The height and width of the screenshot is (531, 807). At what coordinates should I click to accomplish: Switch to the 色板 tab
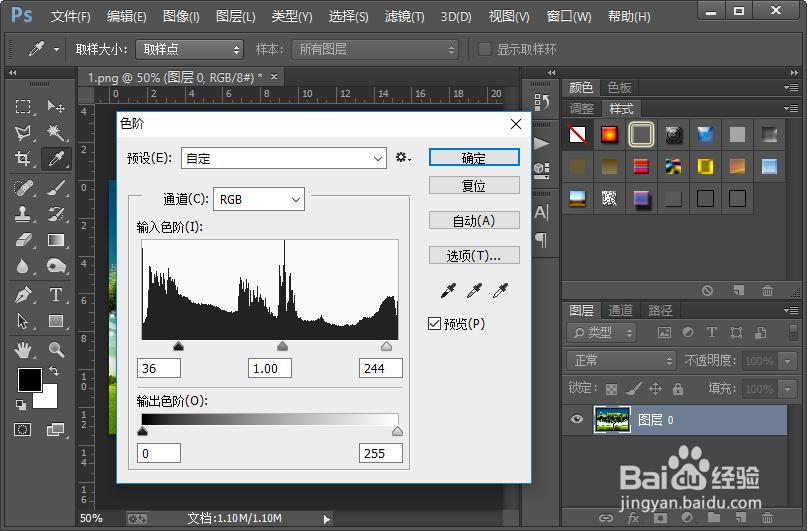619,87
